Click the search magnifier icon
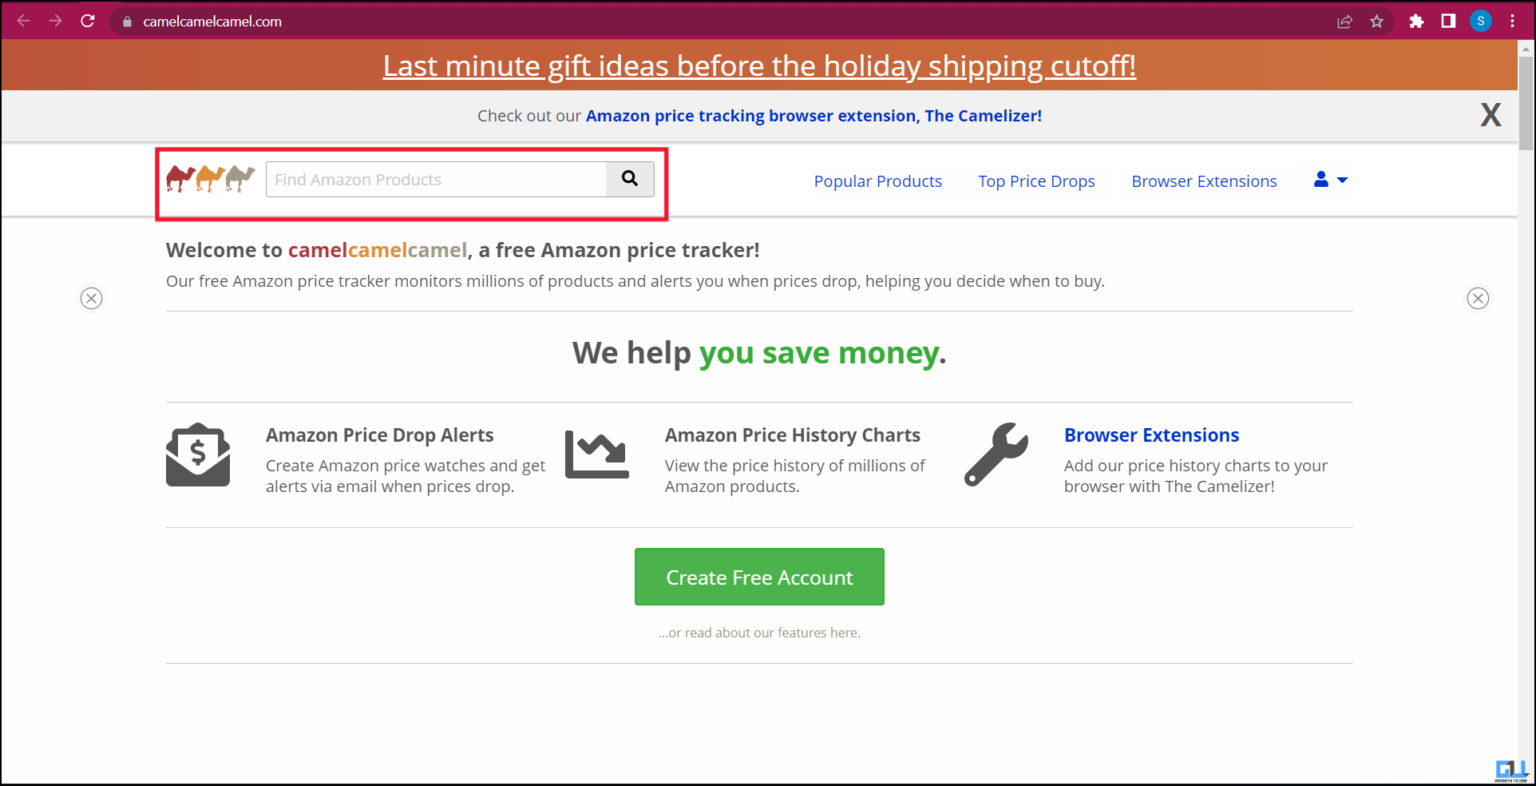 point(629,177)
